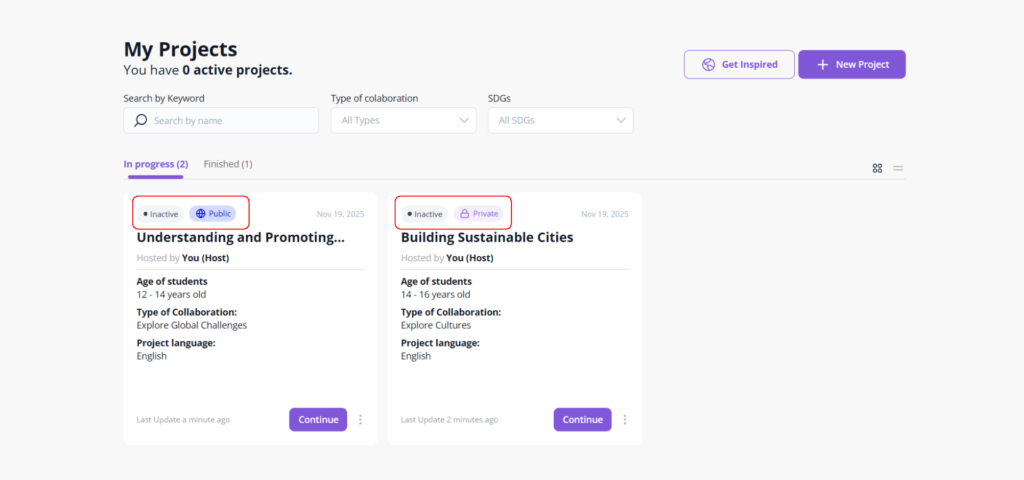Open three-dot menu on Building Sustainable Cities card
The width and height of the screenshot is (1024, 480).
tap(625, 420)
